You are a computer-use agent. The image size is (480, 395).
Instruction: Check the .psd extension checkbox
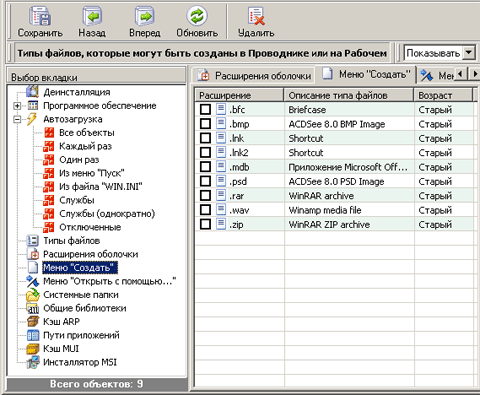[x=205, y=181]
